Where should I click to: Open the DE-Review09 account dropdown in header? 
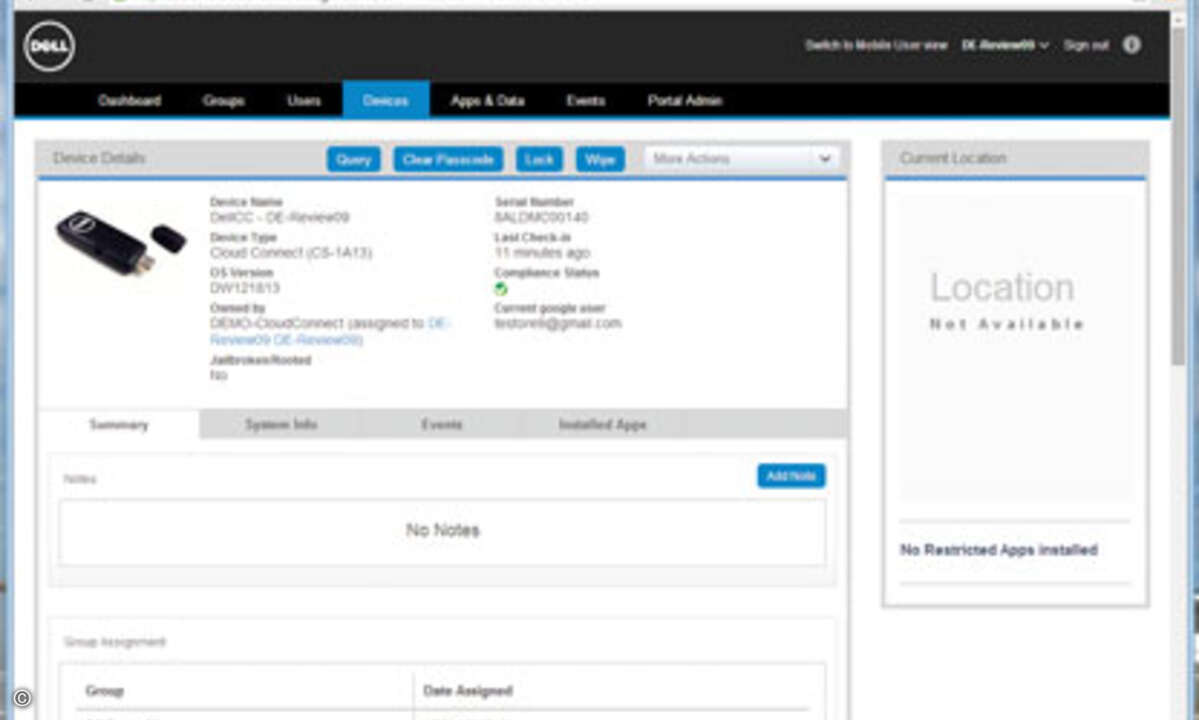point(1005,45)
